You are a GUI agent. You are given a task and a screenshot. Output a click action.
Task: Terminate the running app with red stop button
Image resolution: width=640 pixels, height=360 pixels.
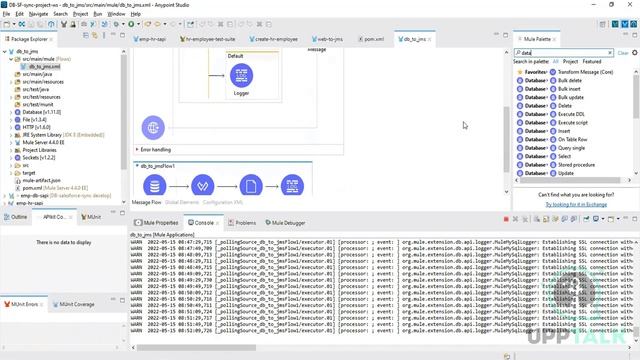506,220
